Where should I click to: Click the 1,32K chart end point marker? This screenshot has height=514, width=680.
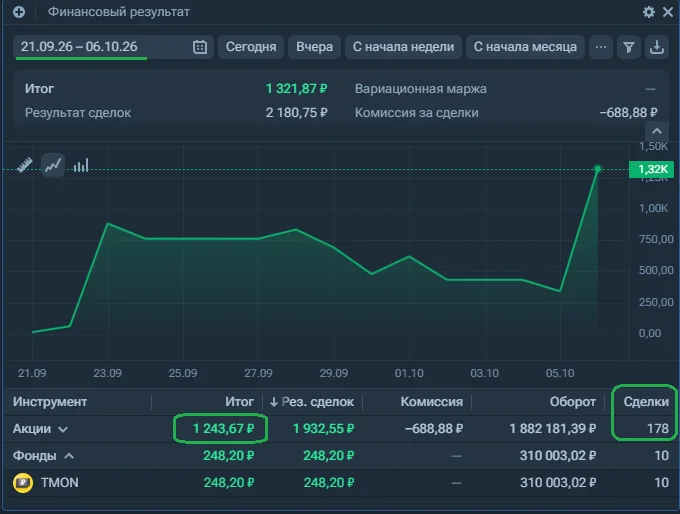(598, 169)
